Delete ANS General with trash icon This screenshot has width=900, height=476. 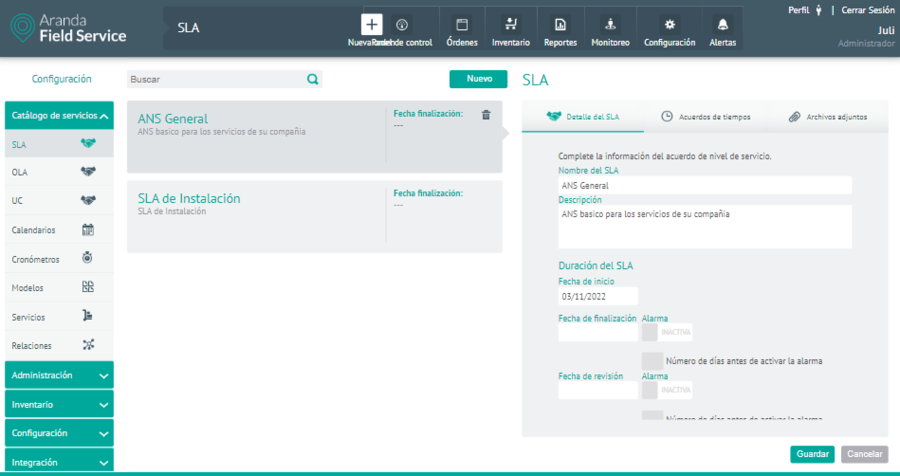(x=486, y=115)
